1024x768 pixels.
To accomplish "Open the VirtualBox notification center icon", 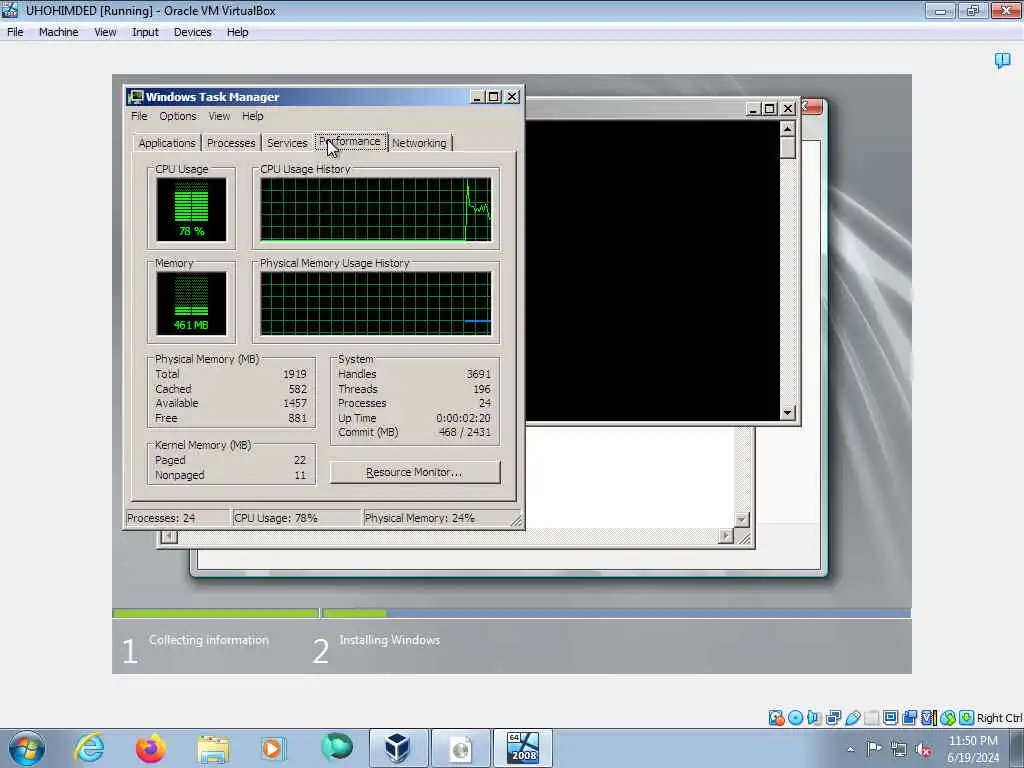I will (1002, 61).
